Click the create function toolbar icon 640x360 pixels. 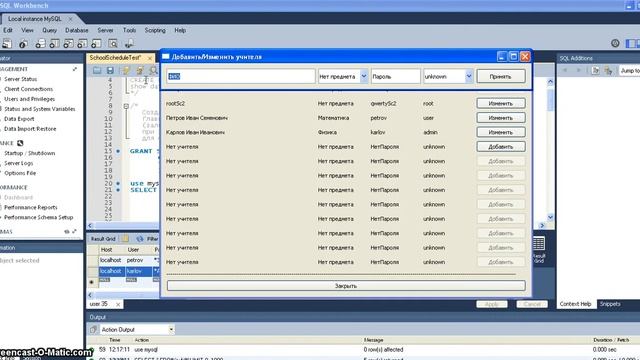pyautogui.click(x=96, y=43)
